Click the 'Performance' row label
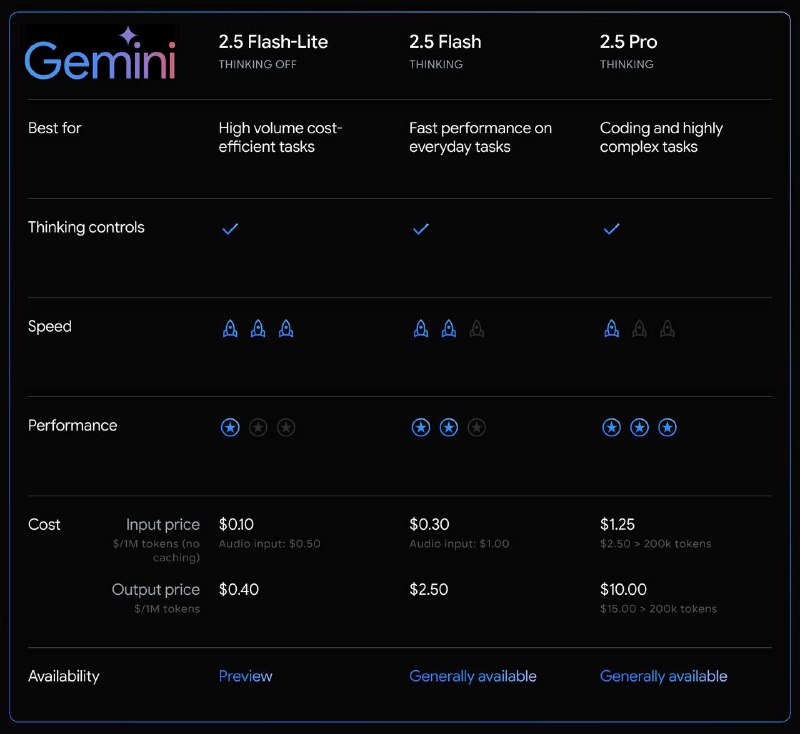 tap(72, 425)
